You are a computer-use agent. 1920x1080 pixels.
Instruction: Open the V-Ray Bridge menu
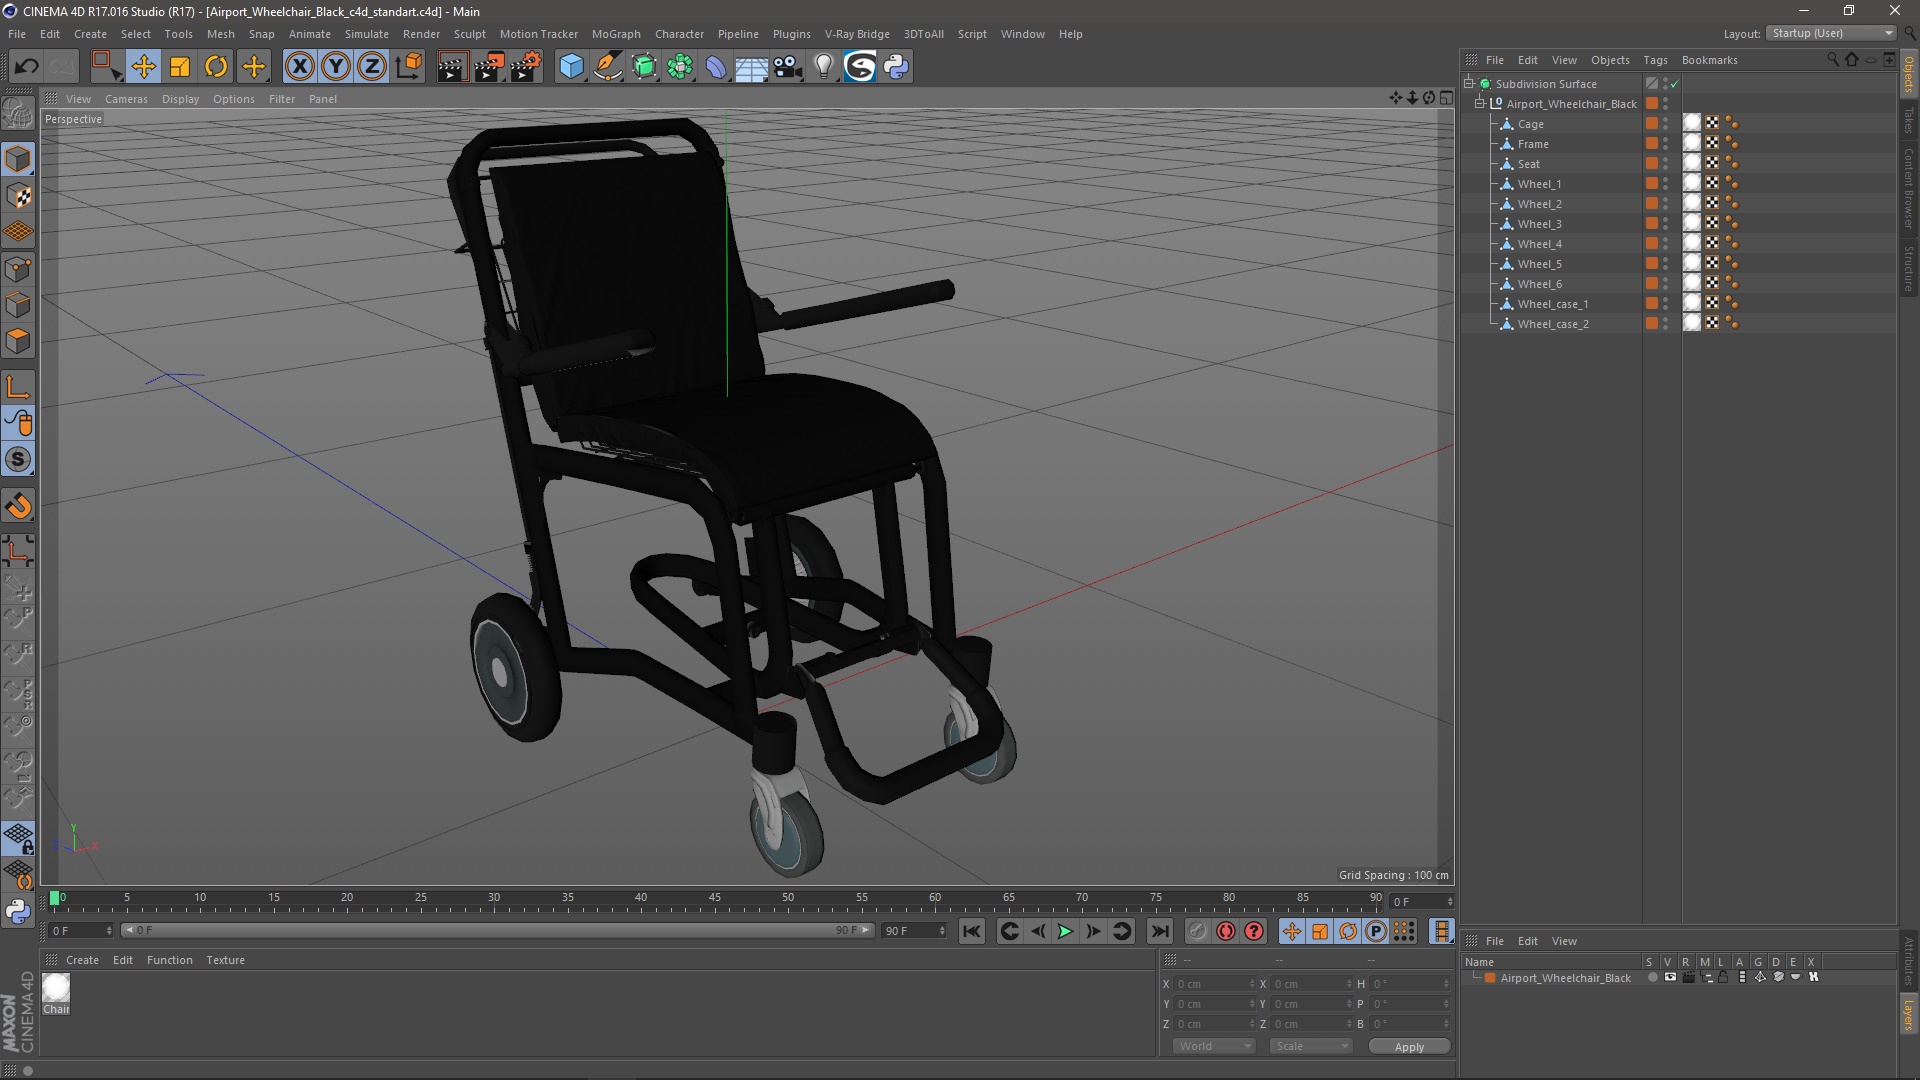(x=857, y=34)
